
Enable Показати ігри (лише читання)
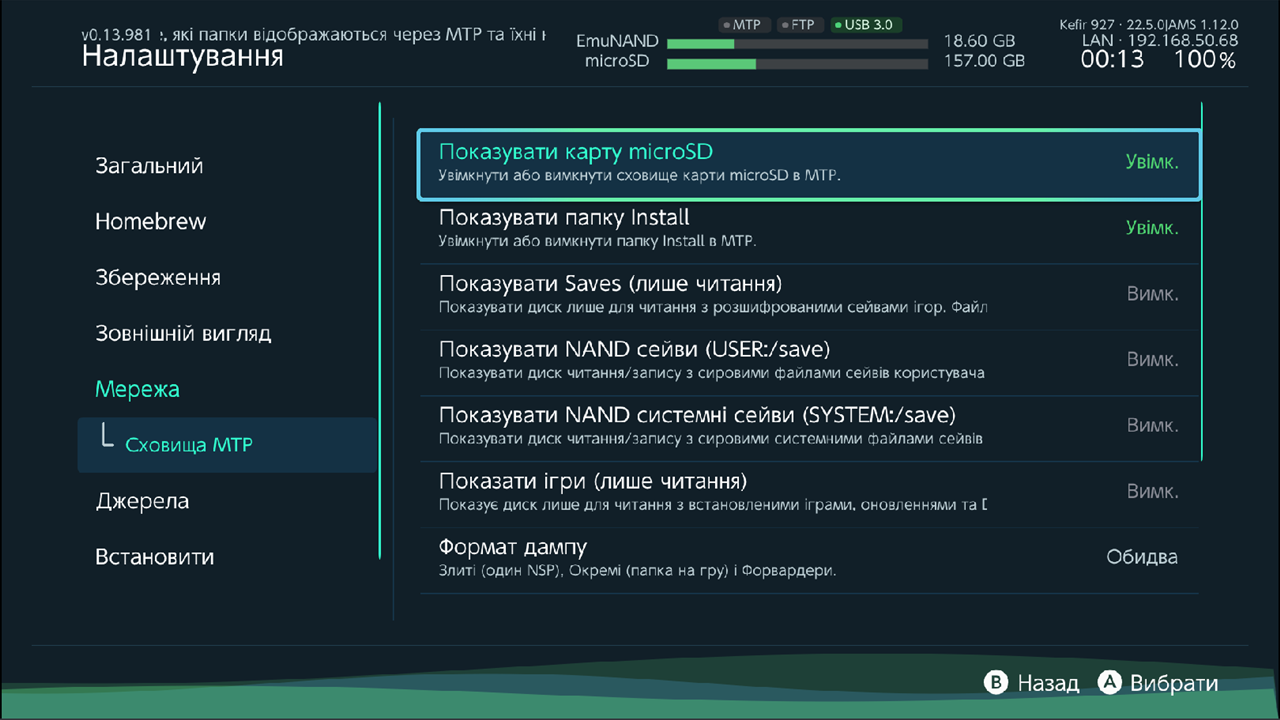(x=809, y=493)
